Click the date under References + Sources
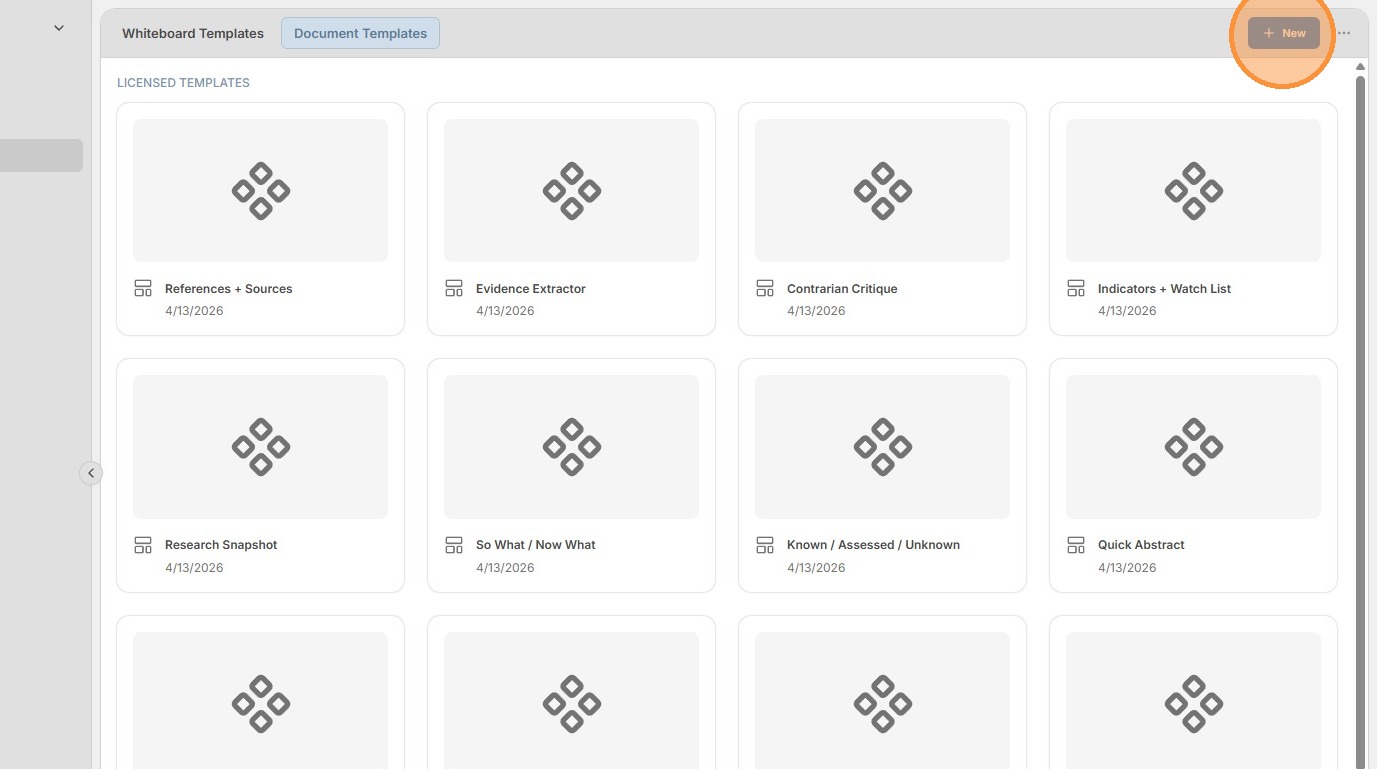The width and height of the screenshot is (1377, 769). click(194, 311)
